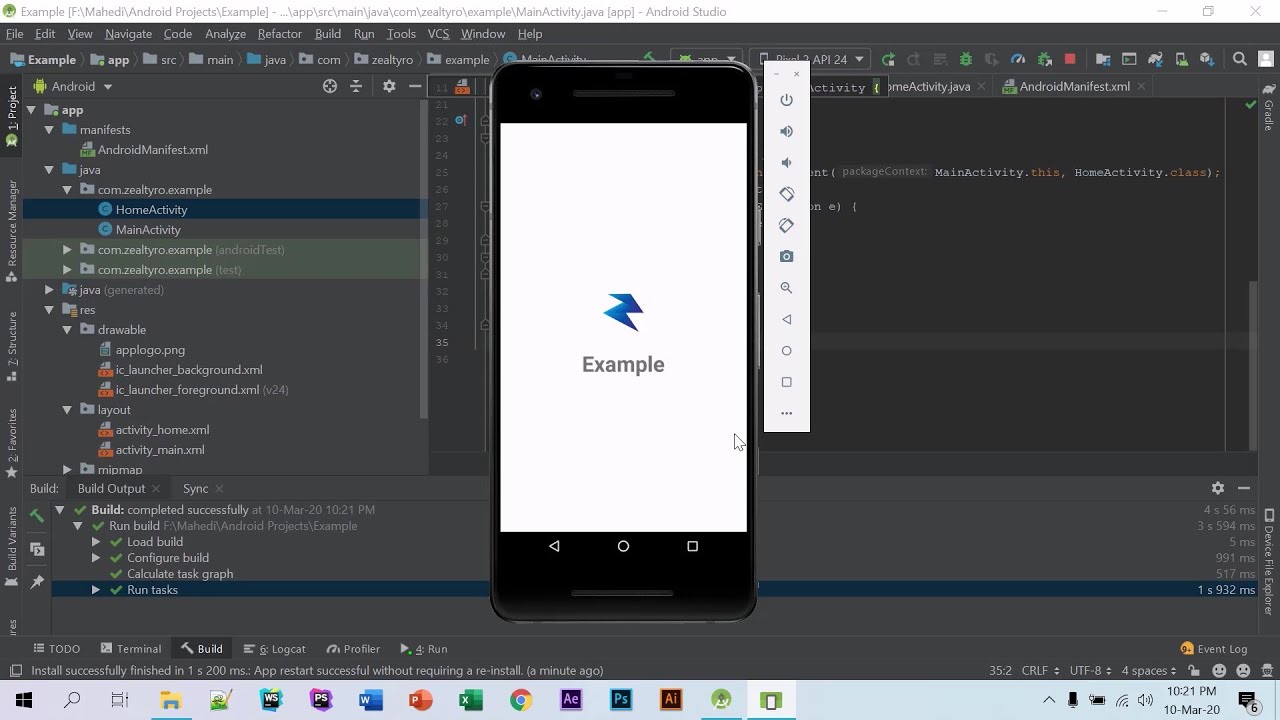Toggle the emulator power button

(x=786, y=100)
